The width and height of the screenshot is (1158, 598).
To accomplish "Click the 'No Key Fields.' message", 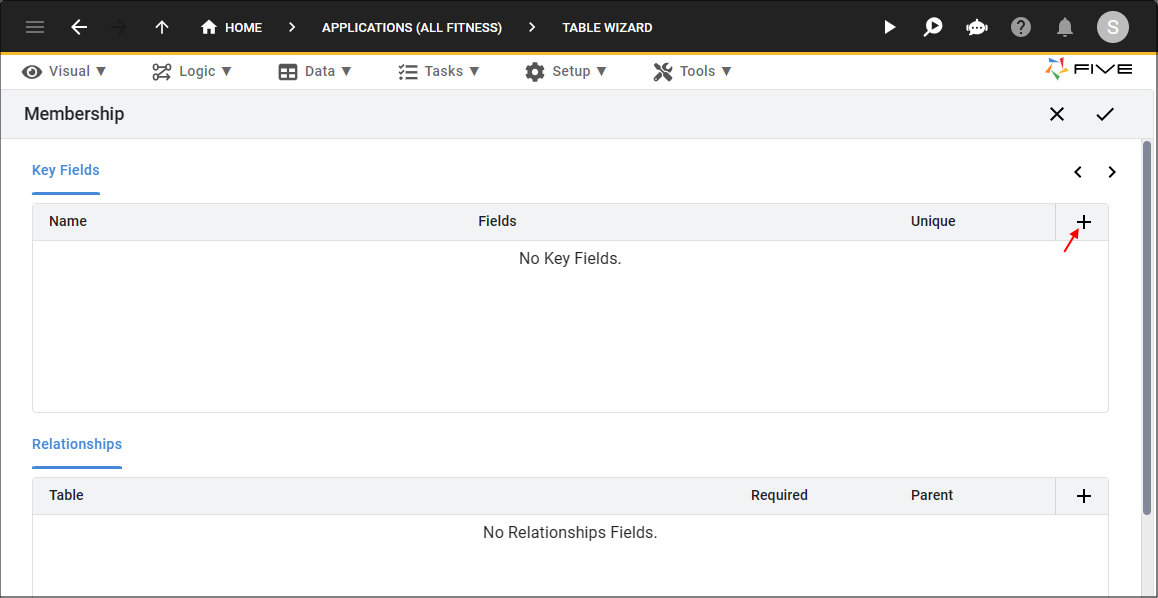I will click(x=570, y=259).
